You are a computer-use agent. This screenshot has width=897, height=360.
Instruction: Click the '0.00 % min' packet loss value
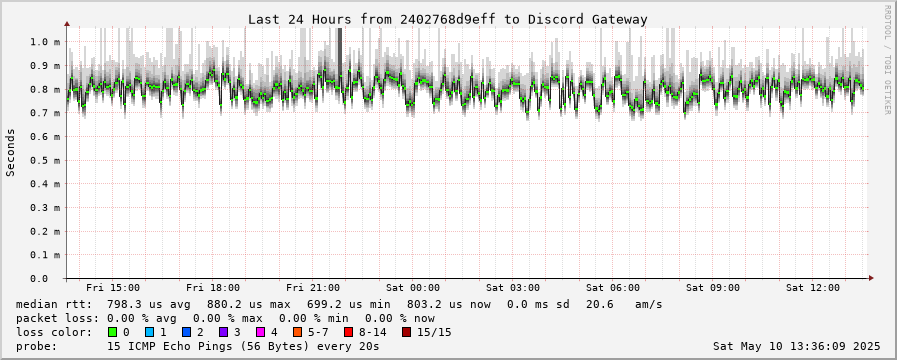coord(313,318)
